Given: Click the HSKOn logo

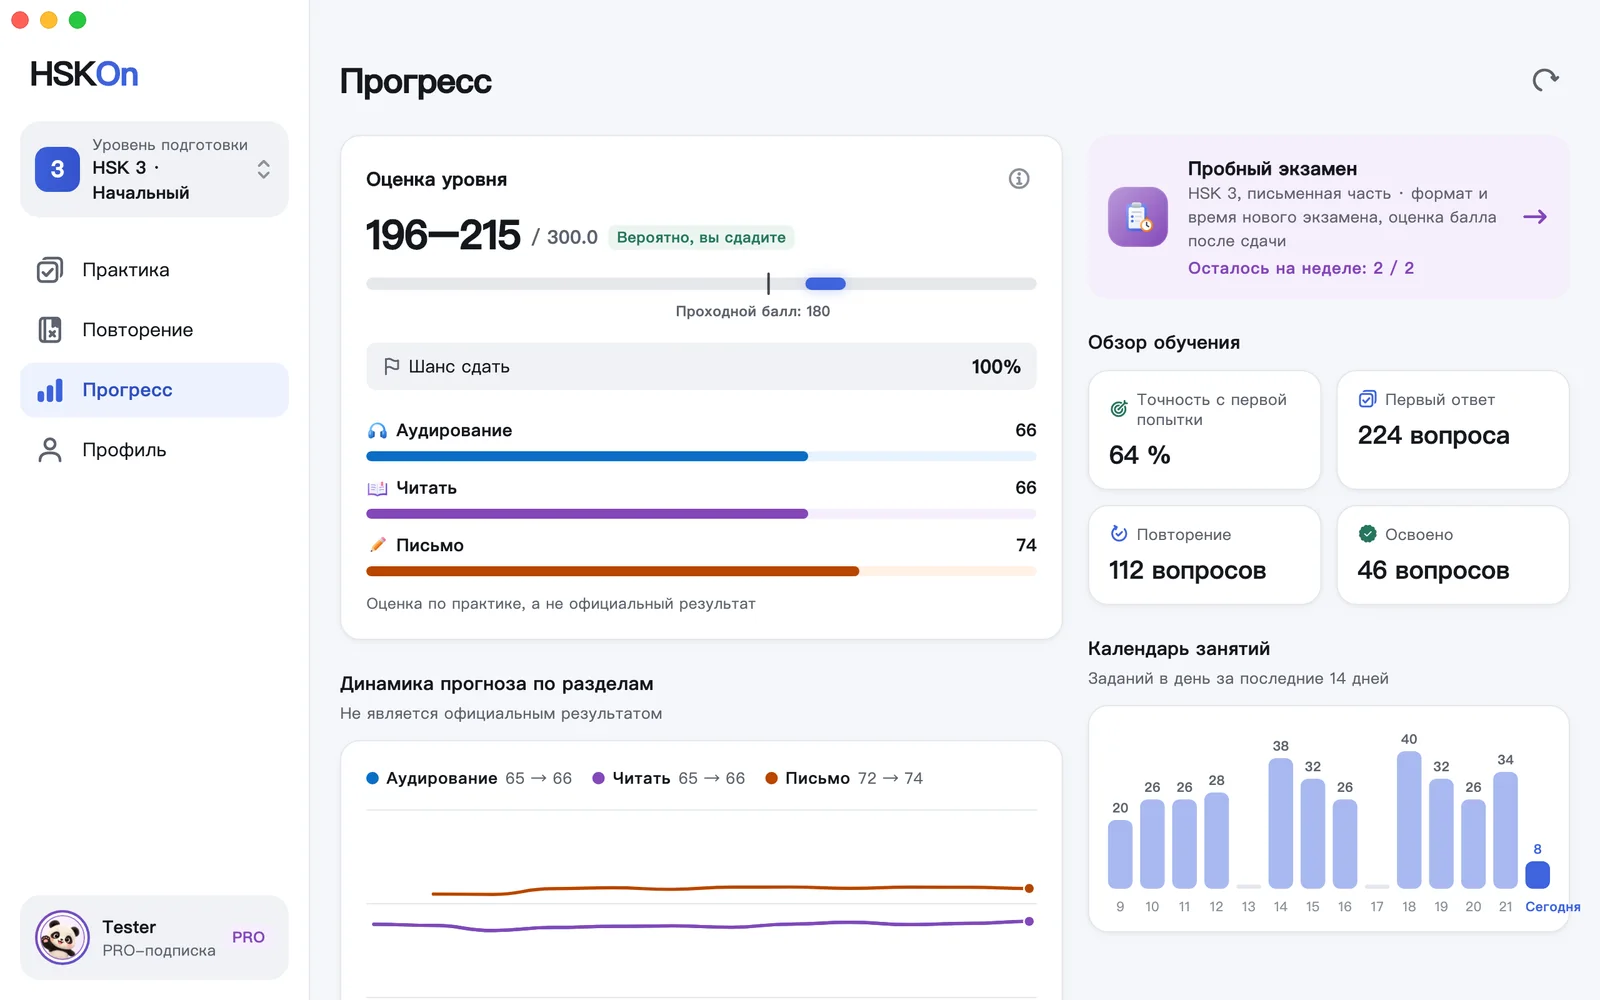Looking at the screenshot, I should 84,74.
